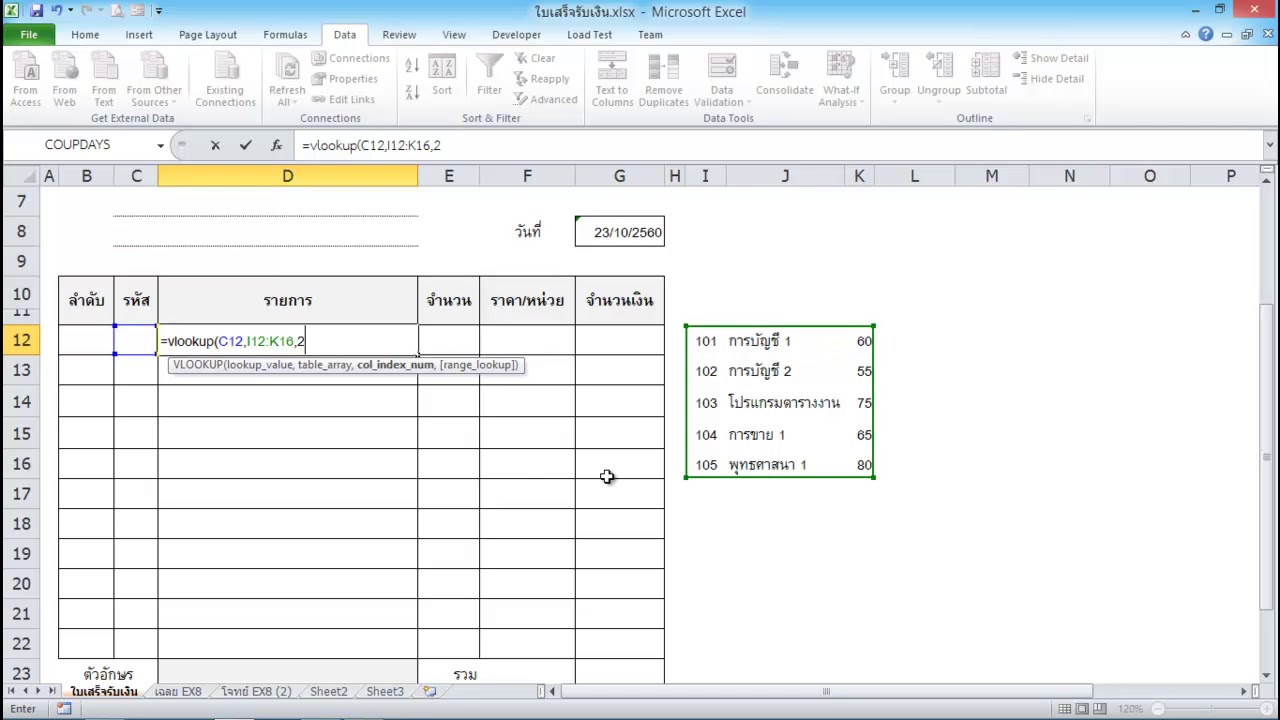
Task: Click the date cell 23/10/2560
Action: coord(619,232)
